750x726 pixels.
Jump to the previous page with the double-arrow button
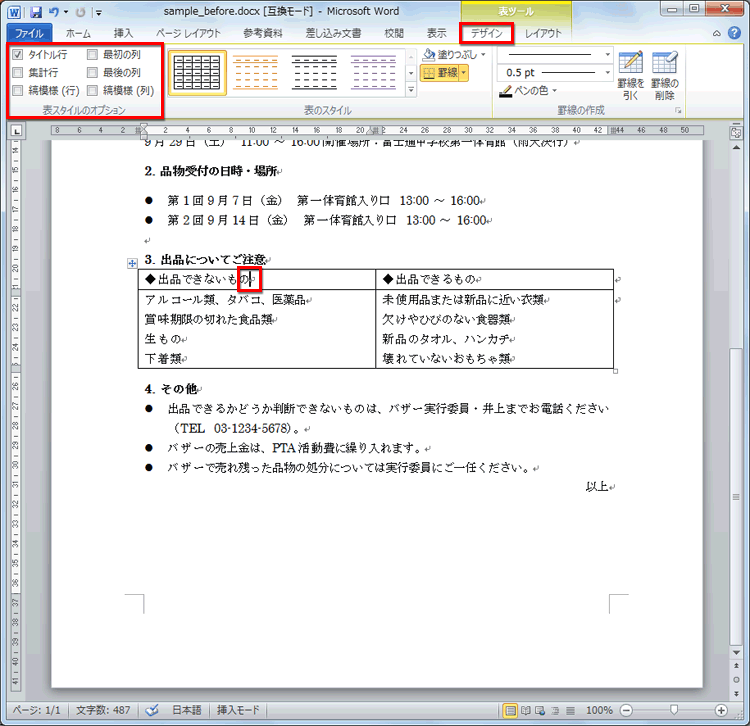click(x=736, y=666)
